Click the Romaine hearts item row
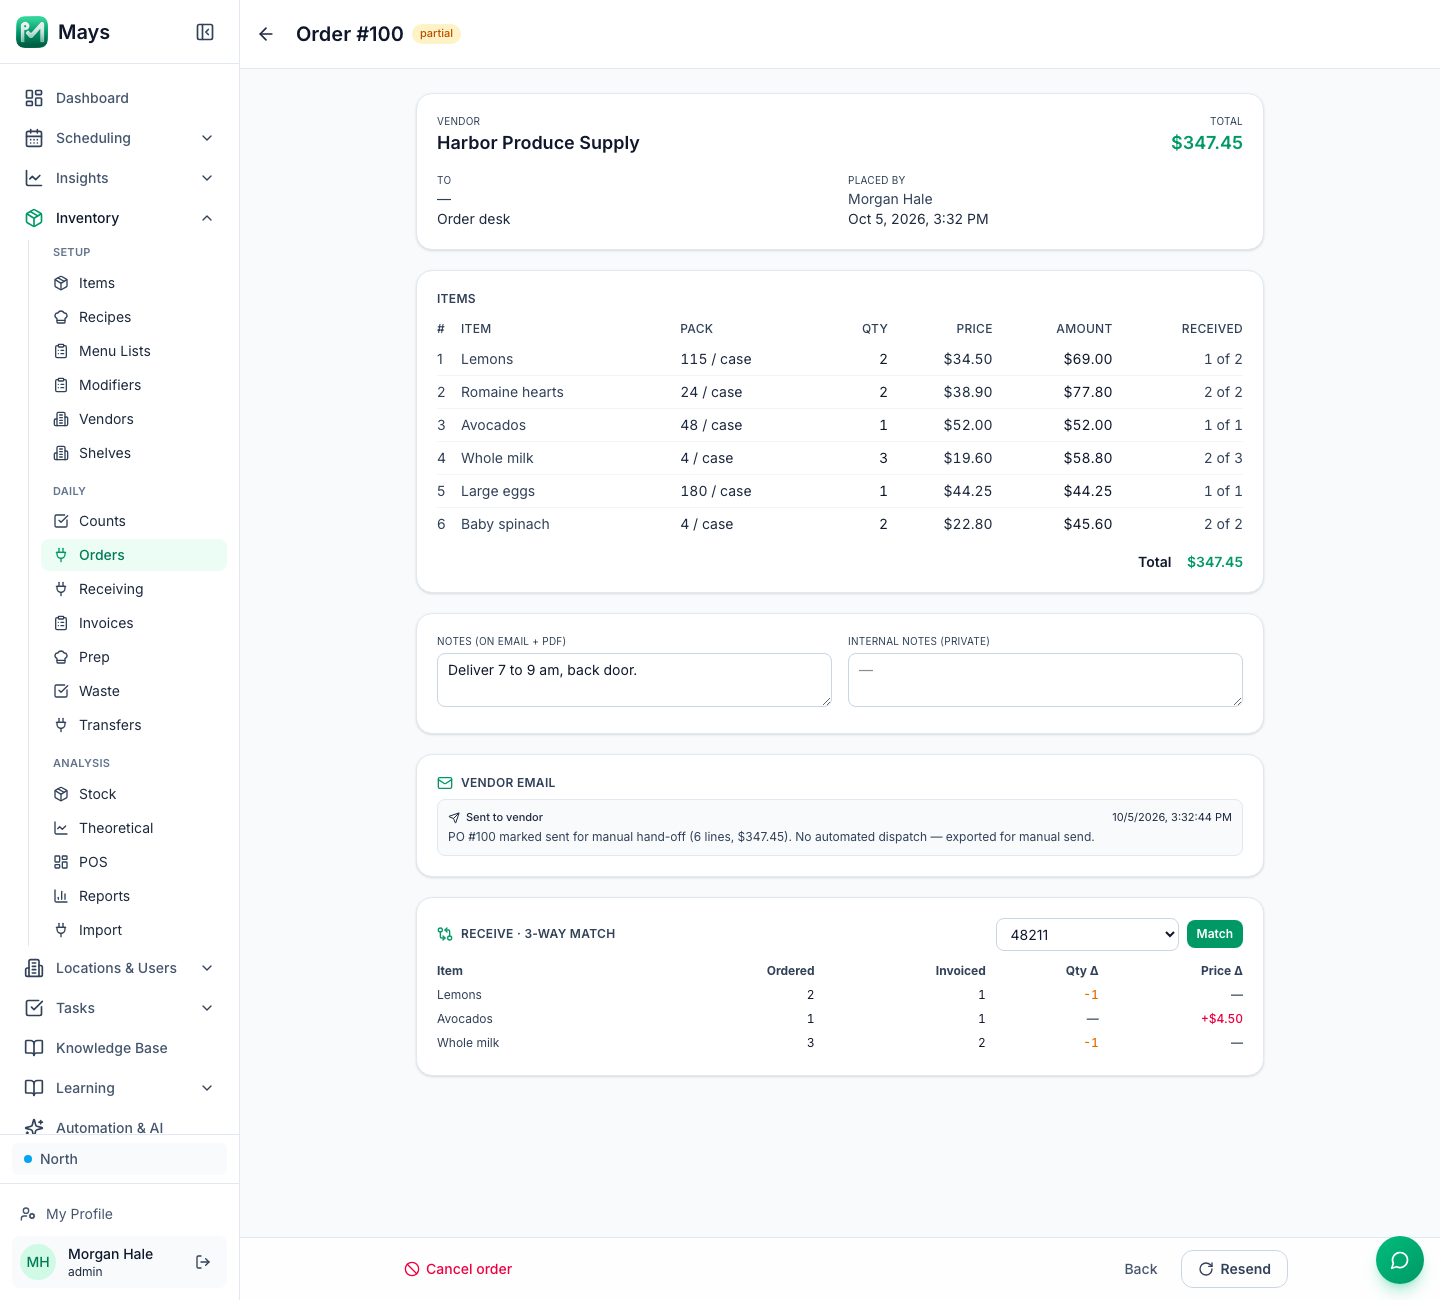 (840, 392)
